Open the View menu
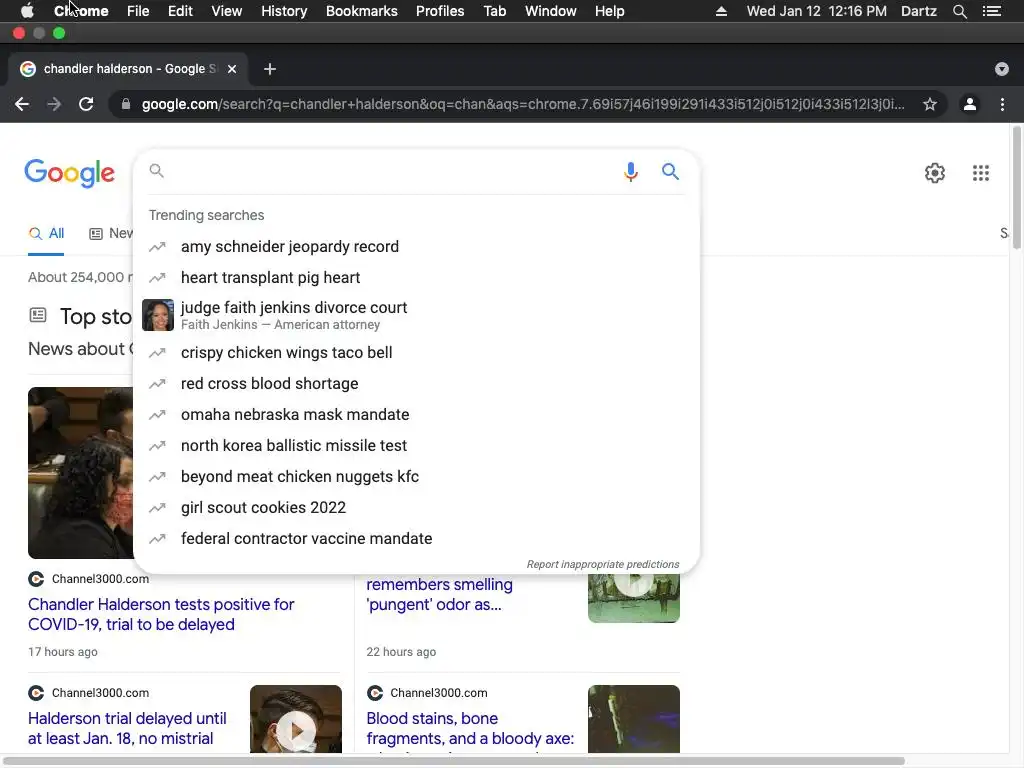Screen dimensions: 1024x768 point(227,11)
